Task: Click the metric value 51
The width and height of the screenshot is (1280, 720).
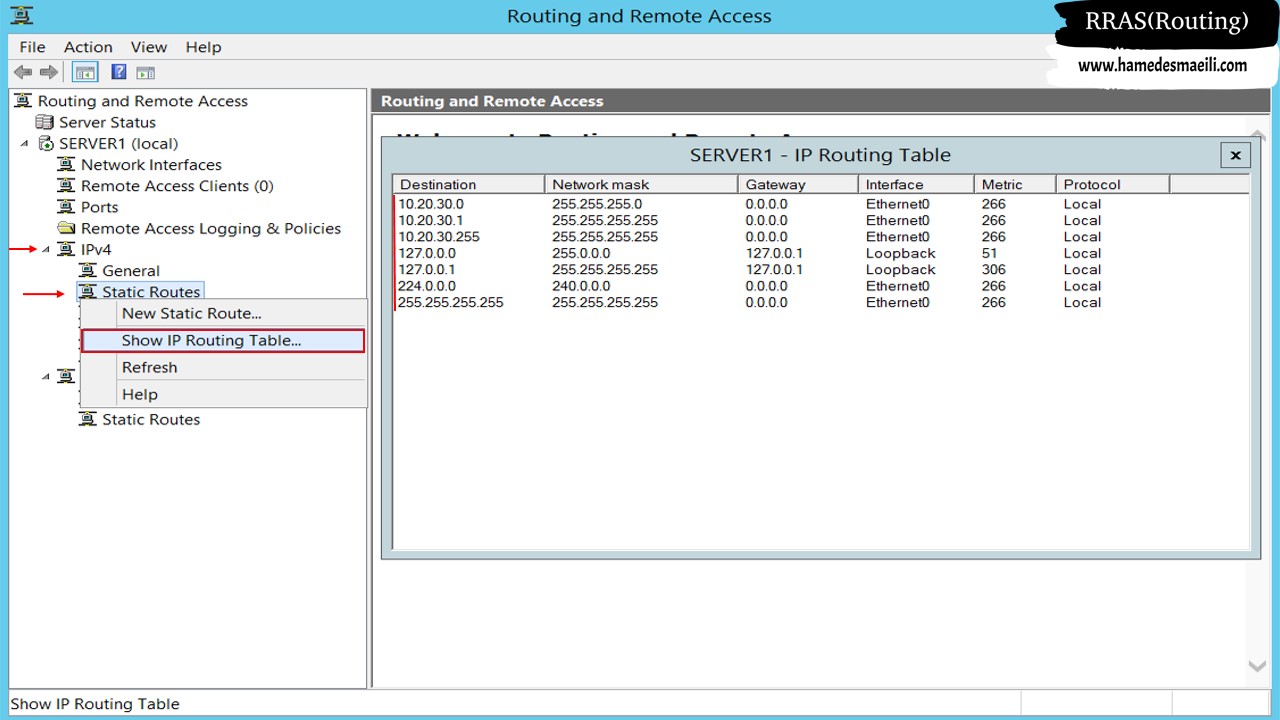Action: (989, 253)
